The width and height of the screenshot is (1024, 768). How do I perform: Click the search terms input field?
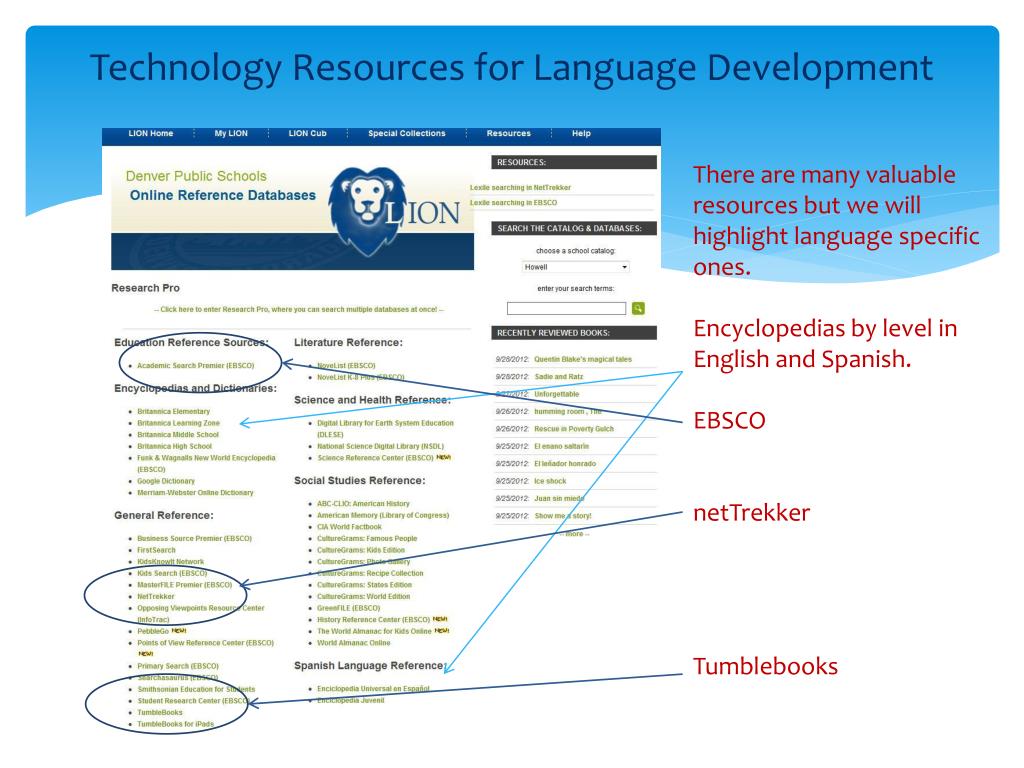566,308
